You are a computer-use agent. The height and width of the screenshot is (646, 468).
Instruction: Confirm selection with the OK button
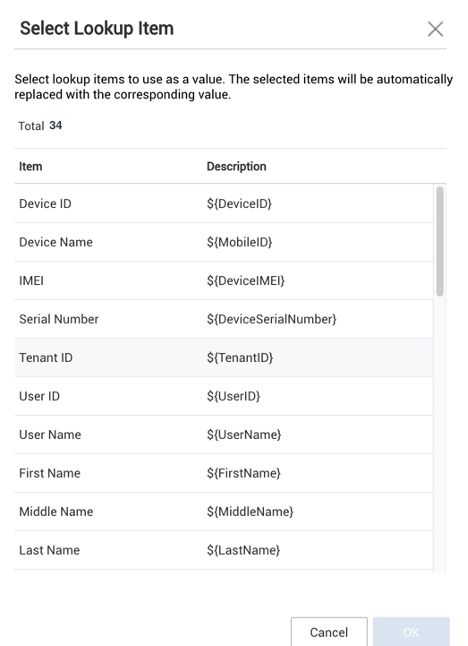tap(411, 632)
